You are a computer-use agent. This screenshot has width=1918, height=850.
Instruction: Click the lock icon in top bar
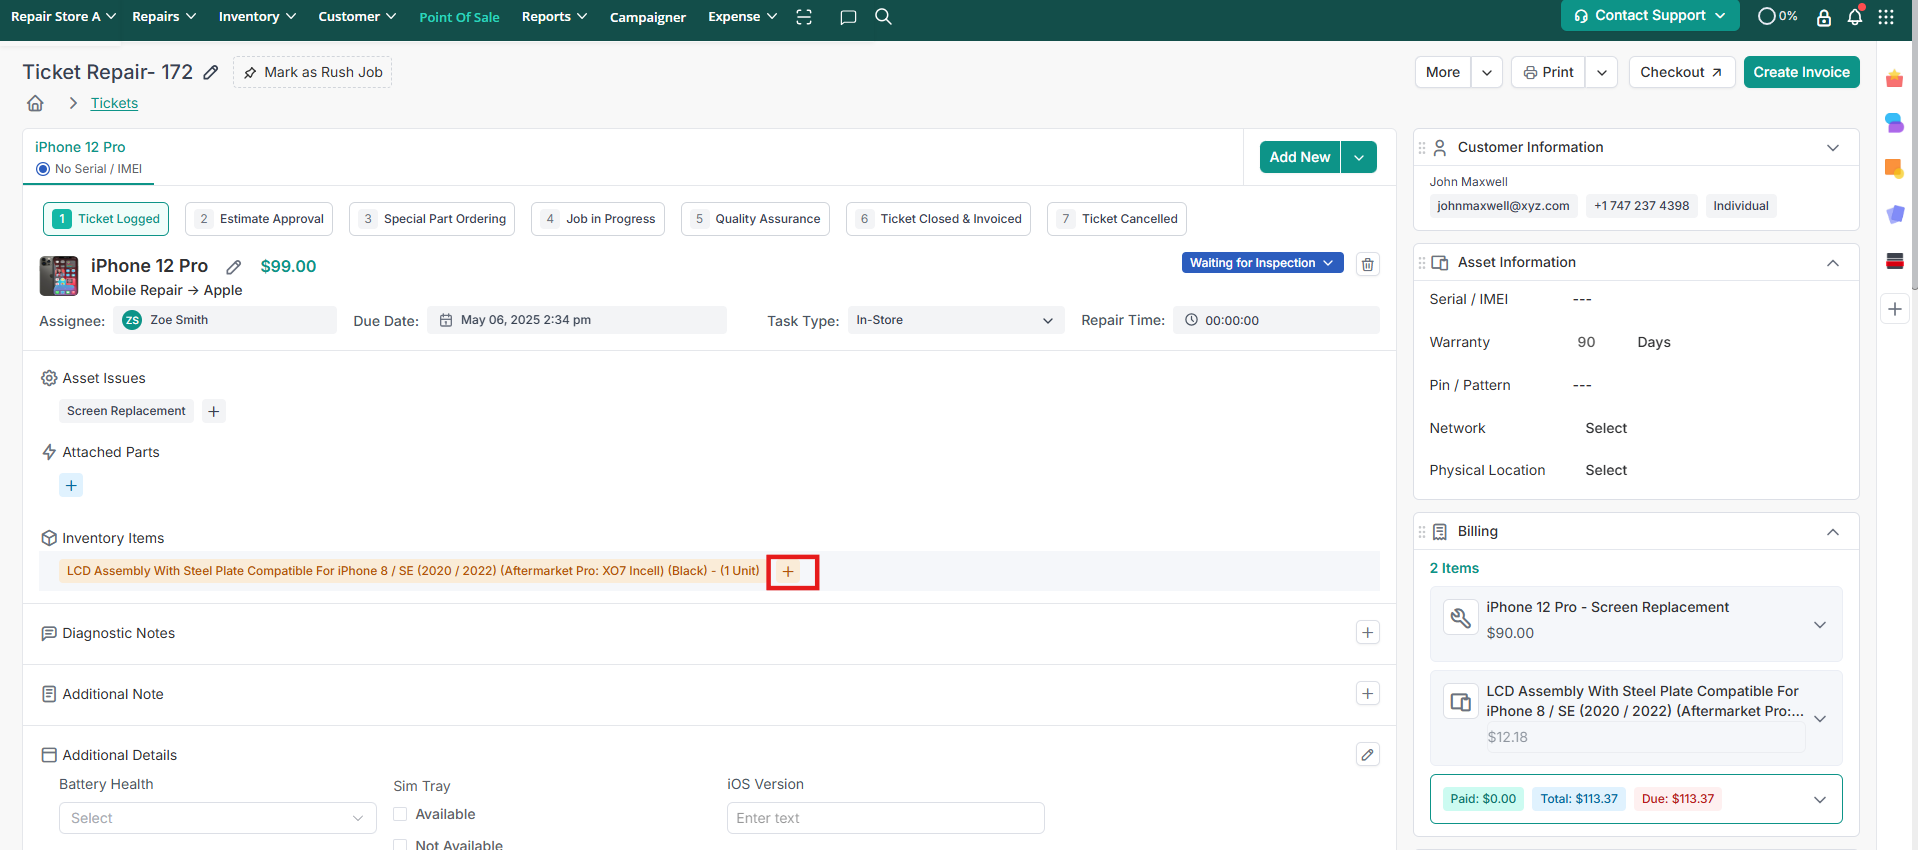pos(1824,17)
